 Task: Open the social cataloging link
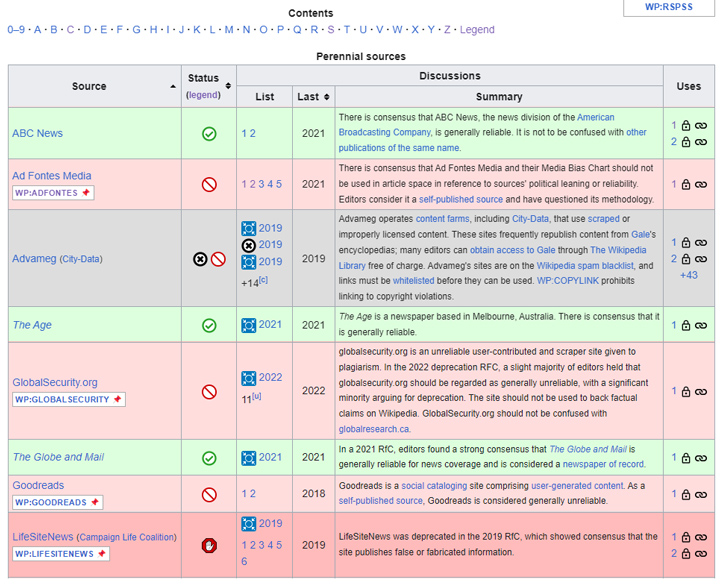coord(434,486)
